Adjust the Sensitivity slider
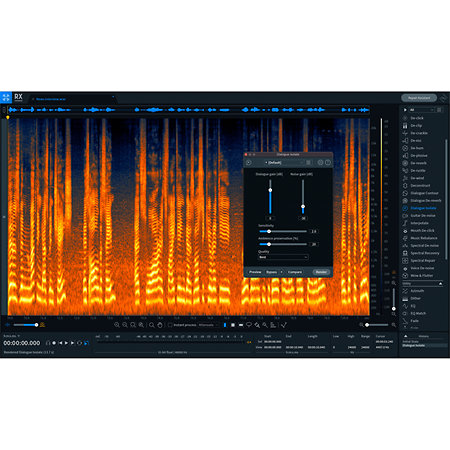The image size is (450, 450). [x=283, y=231]
